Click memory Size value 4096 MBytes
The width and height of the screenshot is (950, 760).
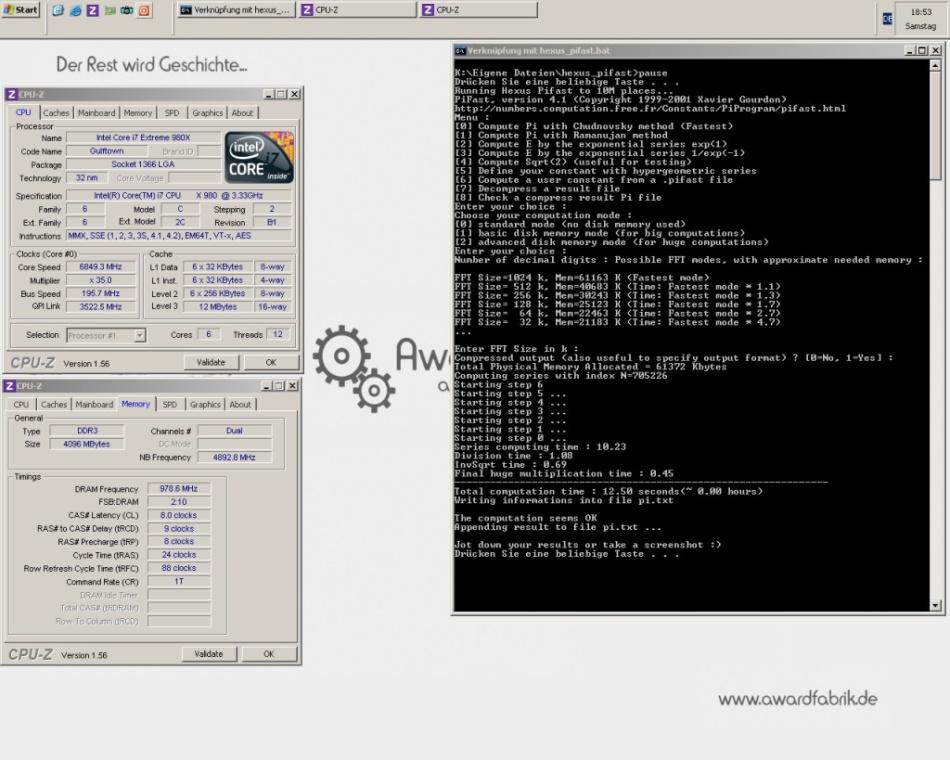(x=87, y=444)
